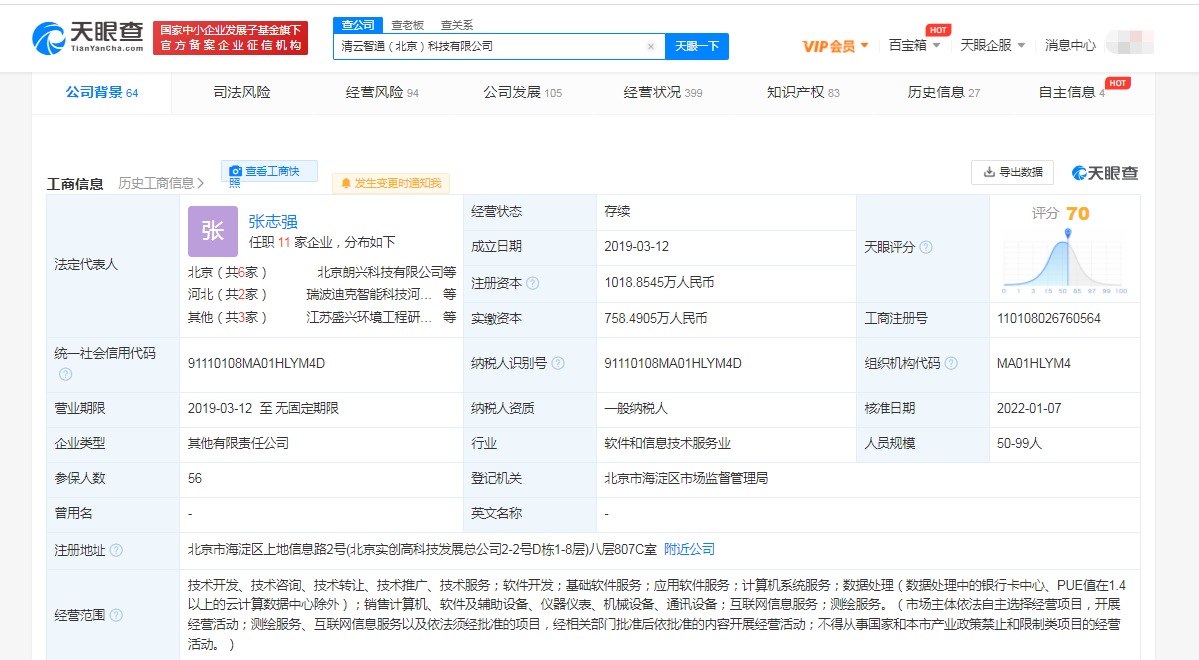Click the help icon beside 天眼评分
1199x660 pixels.
pos(926,247)
